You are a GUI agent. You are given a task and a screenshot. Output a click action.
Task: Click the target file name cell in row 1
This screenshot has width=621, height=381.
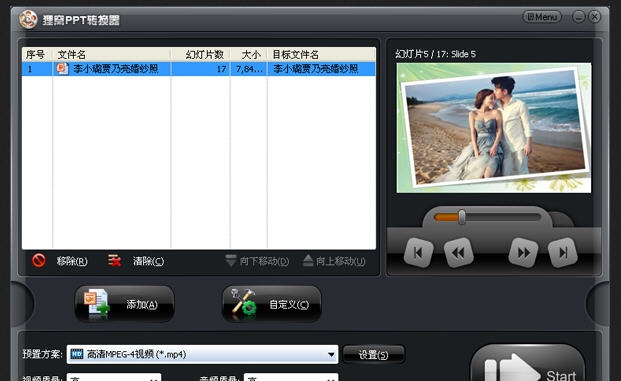(322, 69)
